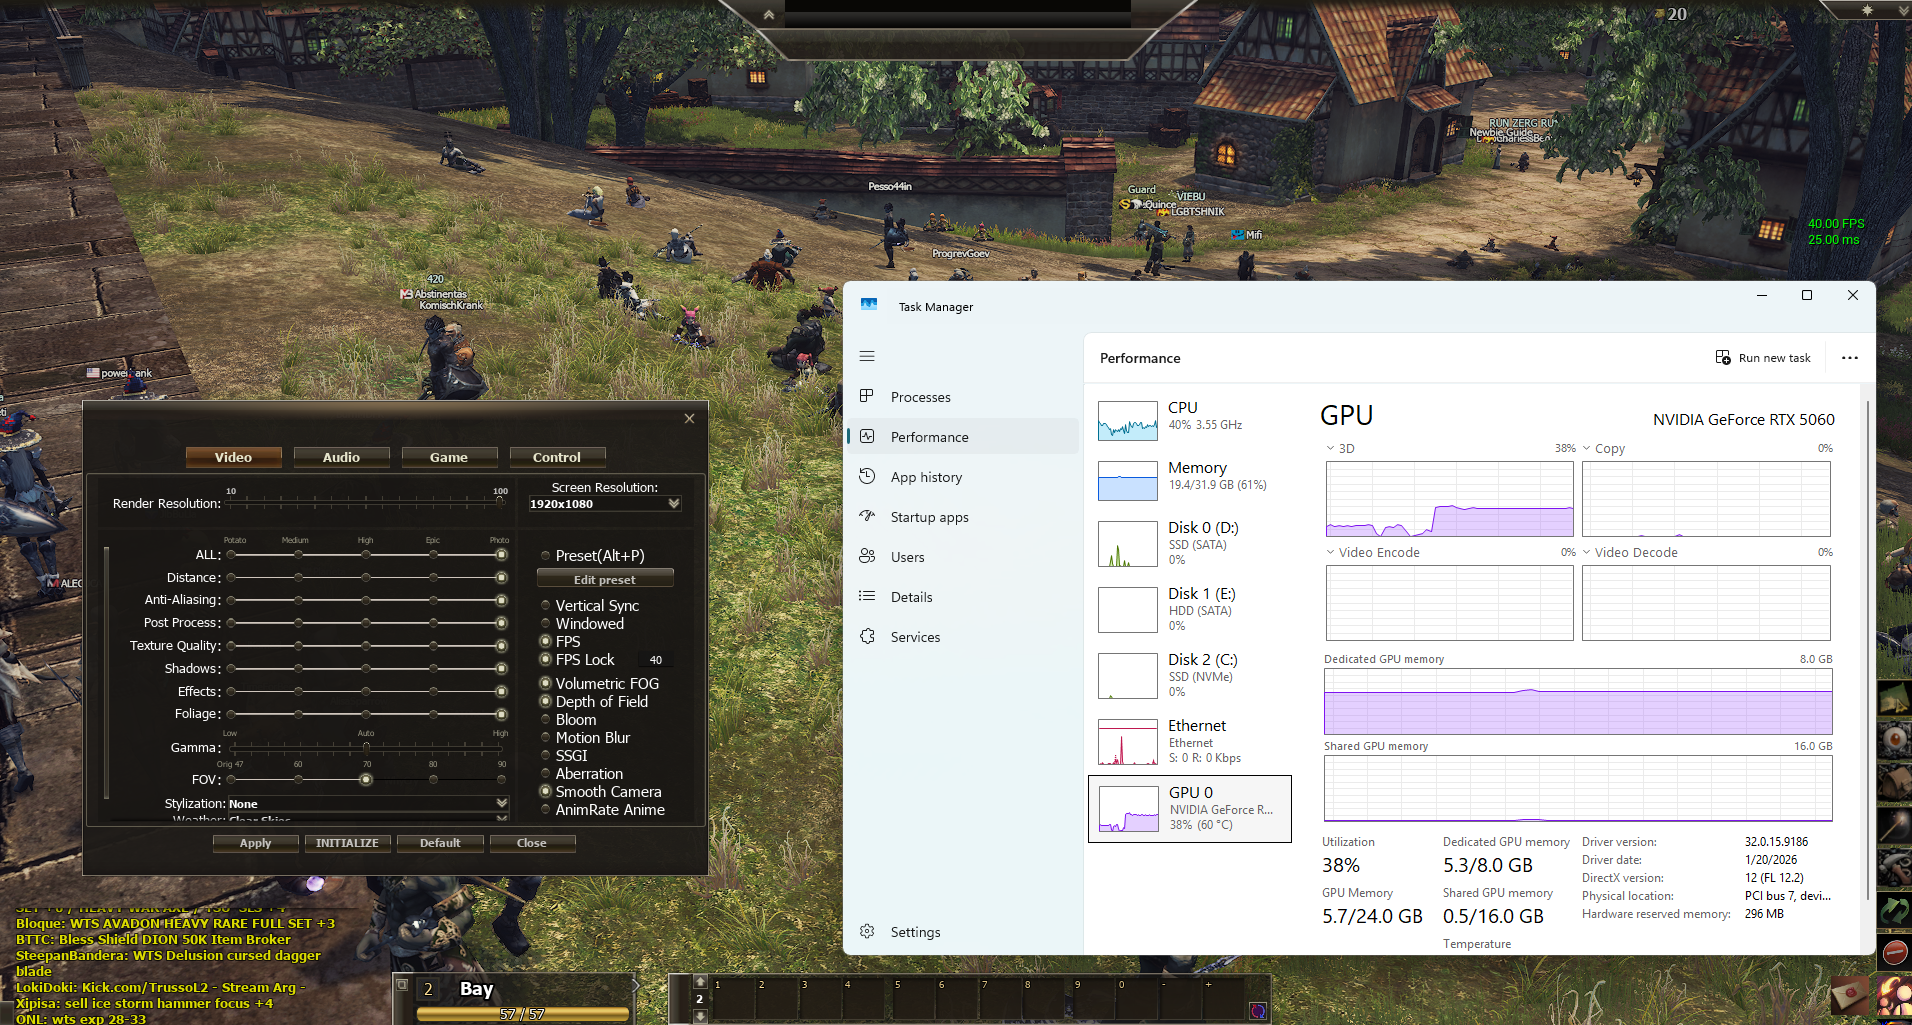Turn on Motion Blur option

click(x=546, y=738)
